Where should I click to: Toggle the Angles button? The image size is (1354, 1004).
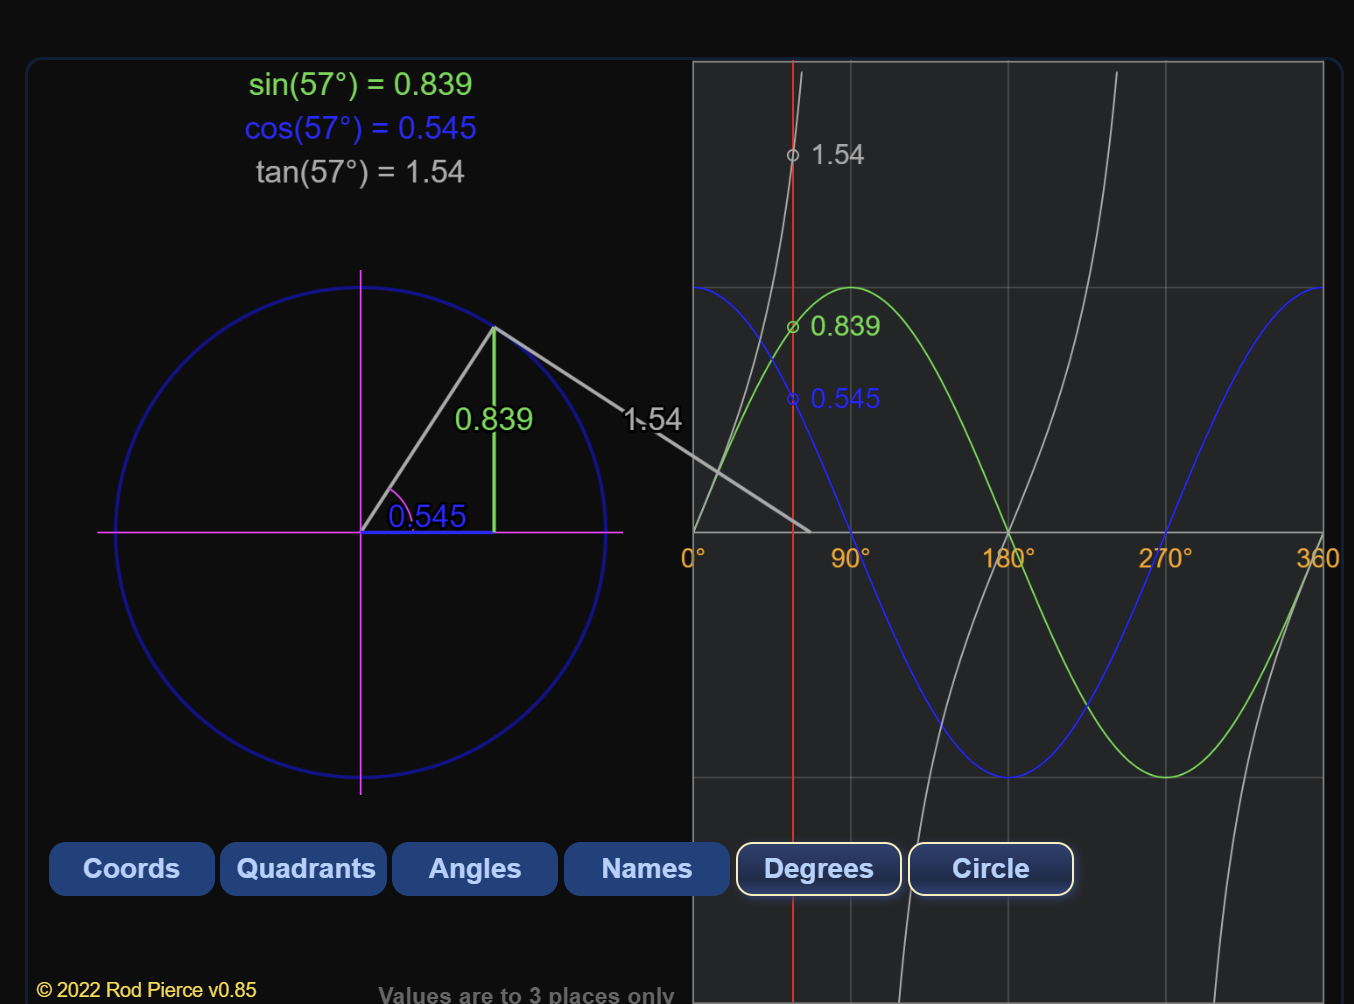(x=475, y=869)
